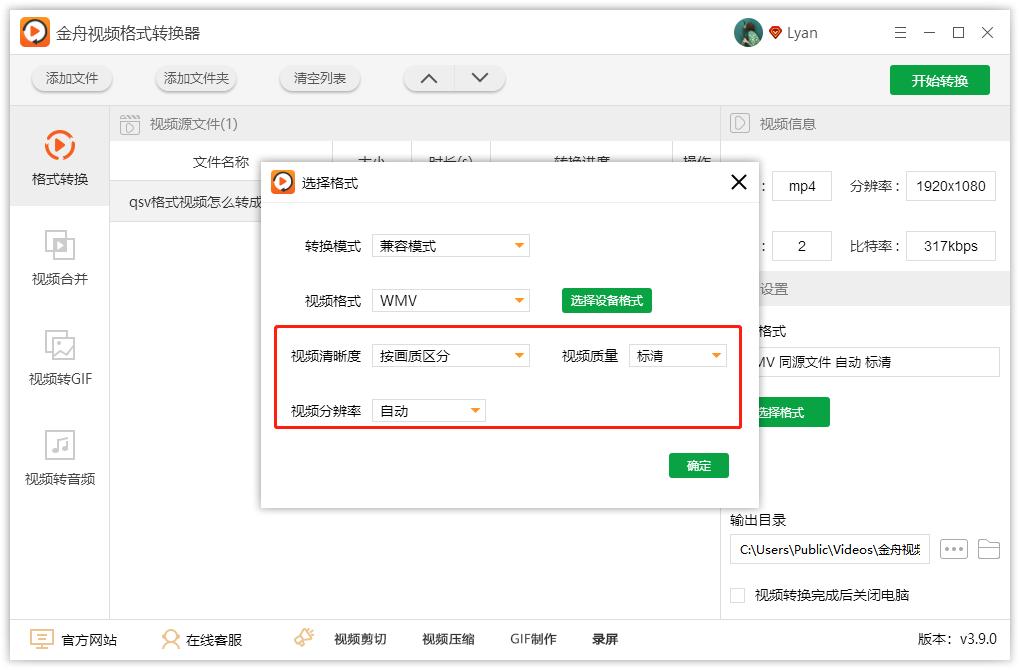Open the 视频合并 video merge panel

pos(60,258)
